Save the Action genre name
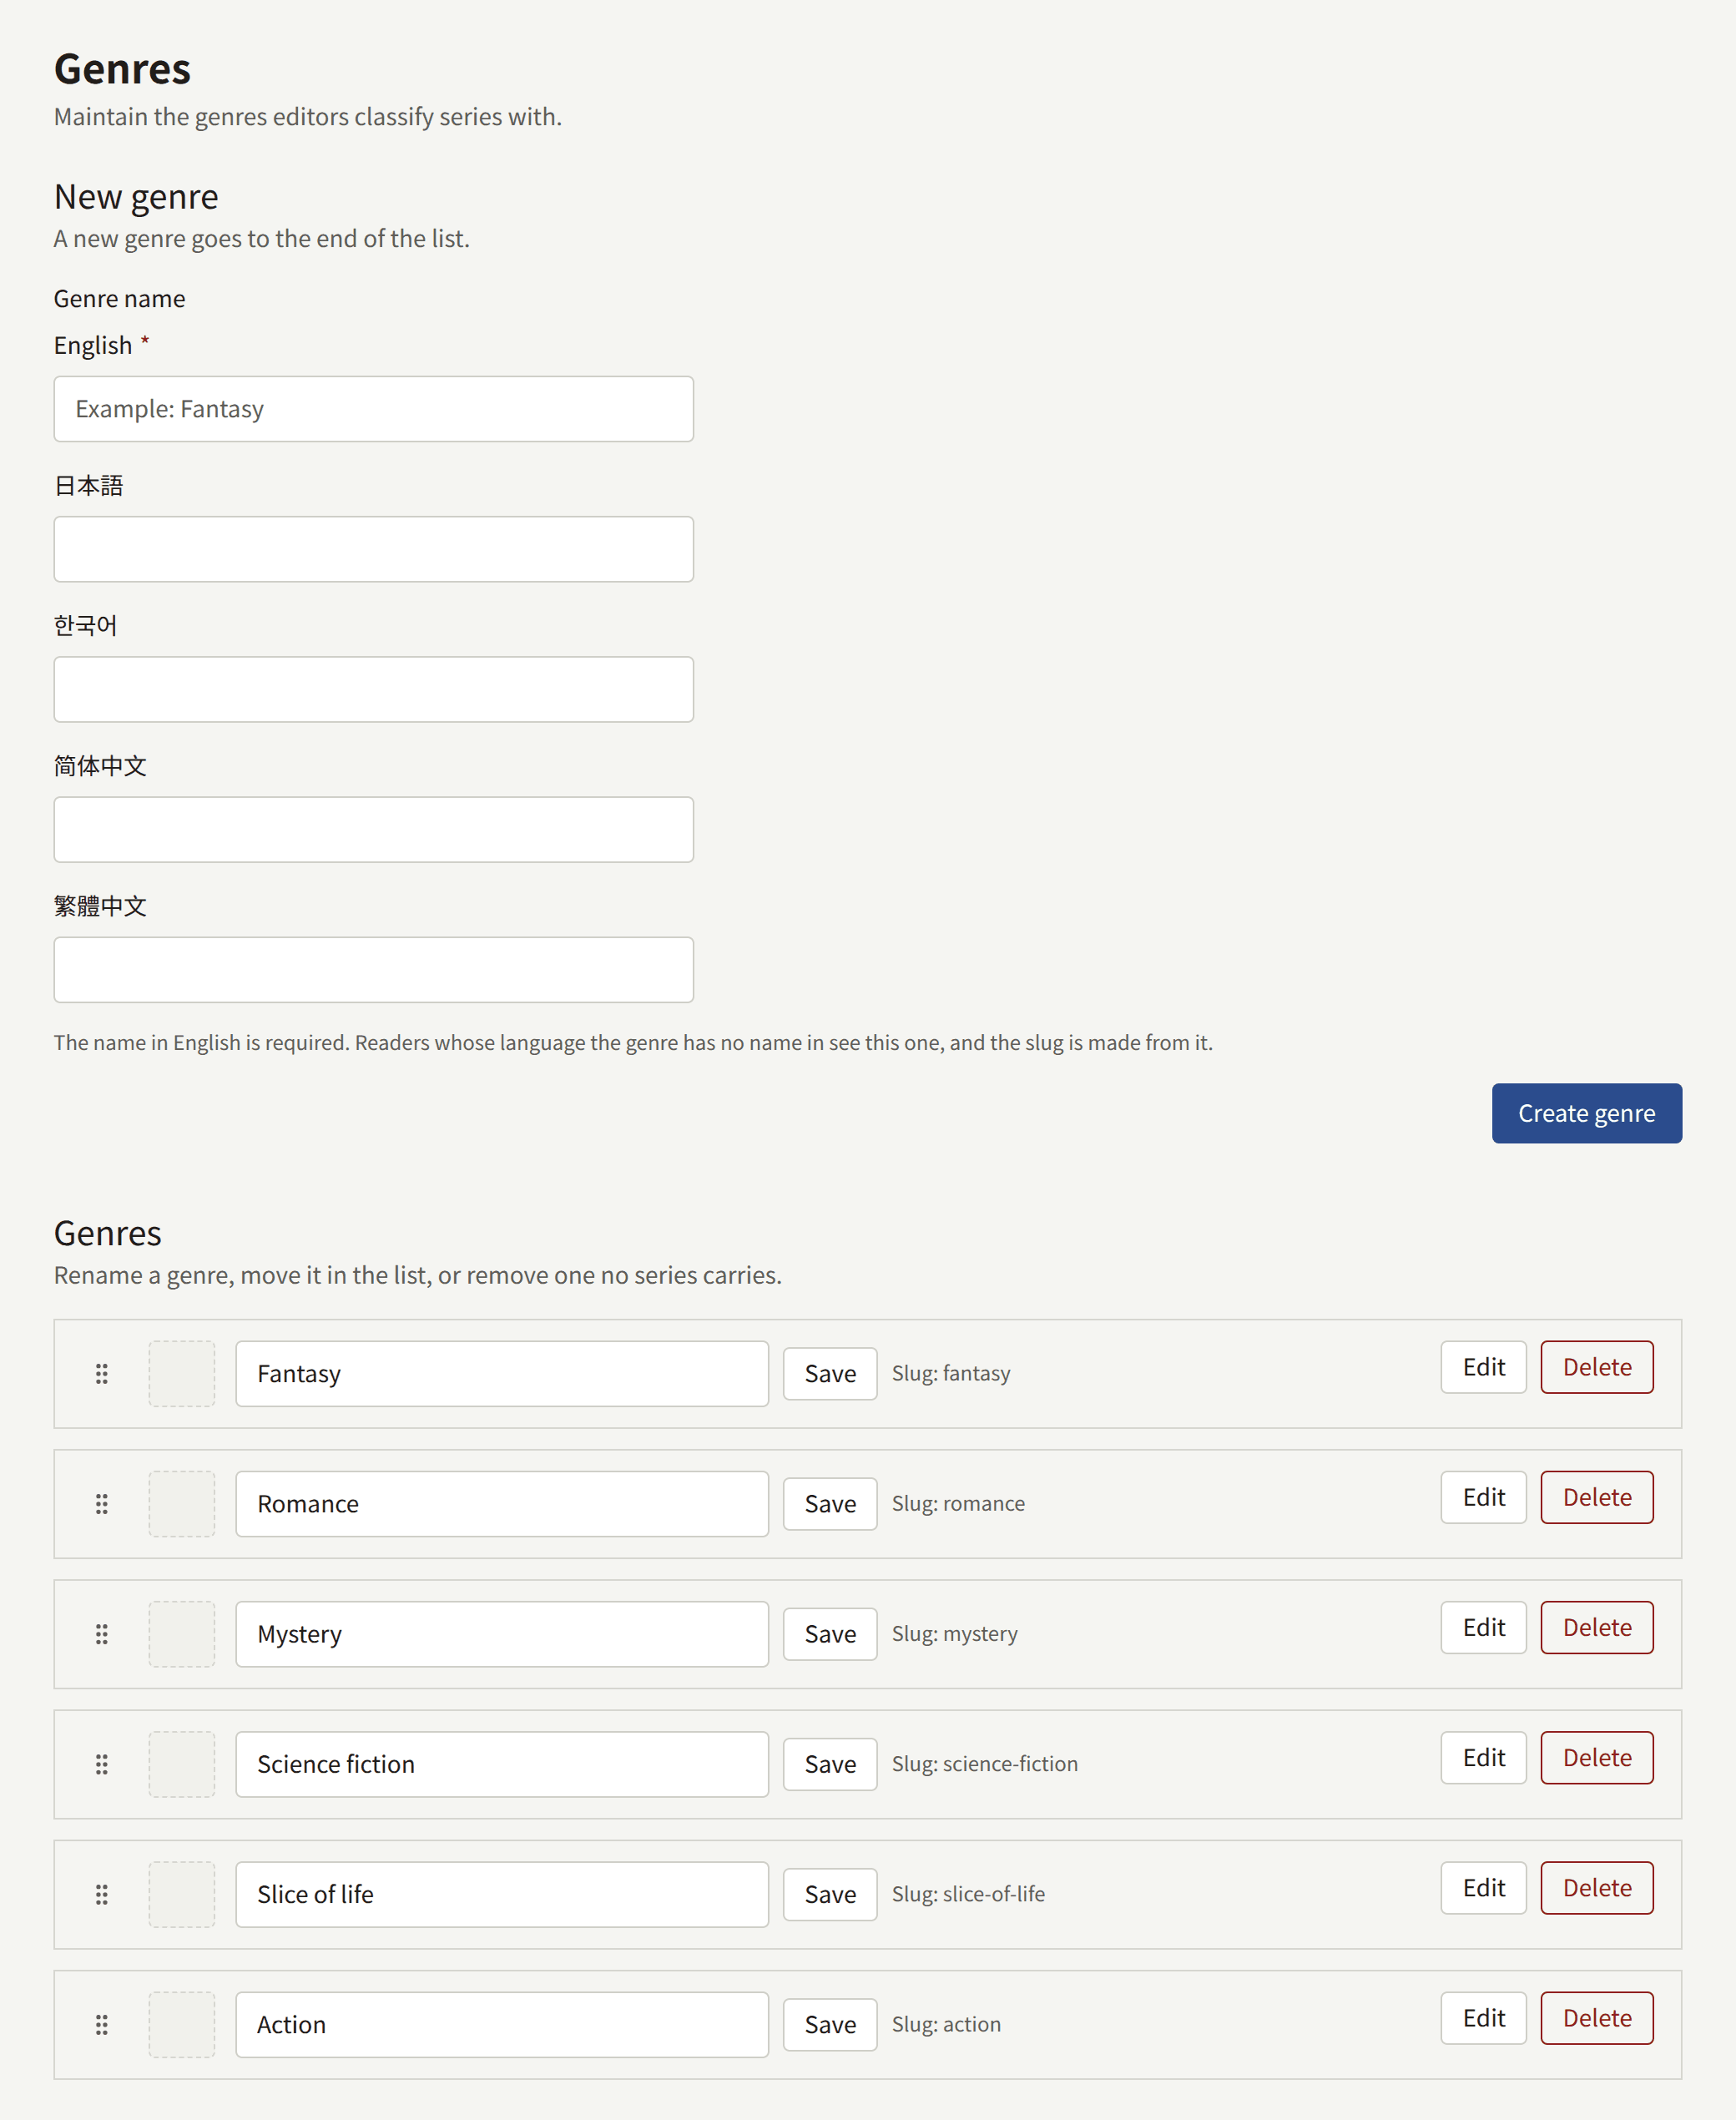The image size is (1736, 2120). coord(830,2025)
